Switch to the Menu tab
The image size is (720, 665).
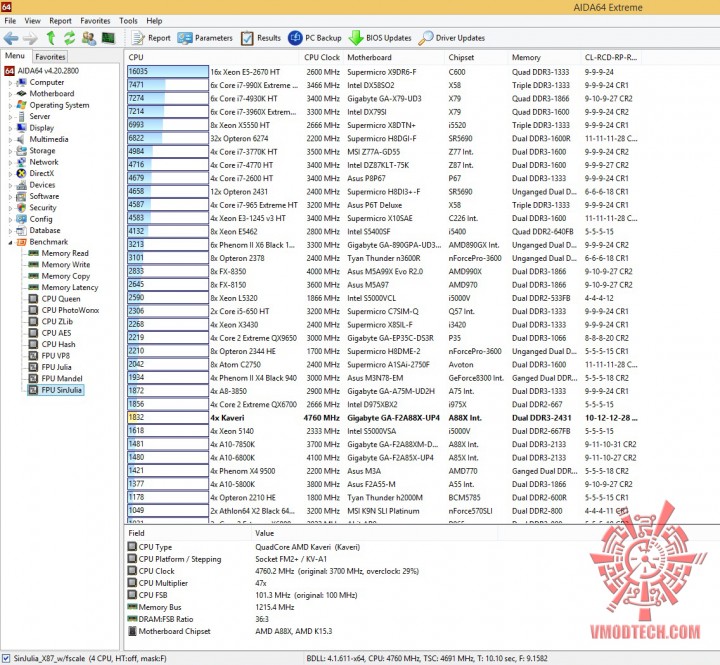(x=15, y=56)
